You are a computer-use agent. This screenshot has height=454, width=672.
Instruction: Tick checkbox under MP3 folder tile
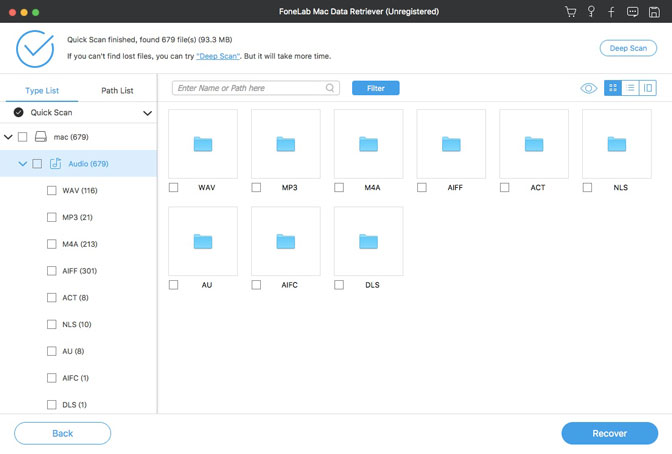[x=256, y=187]
